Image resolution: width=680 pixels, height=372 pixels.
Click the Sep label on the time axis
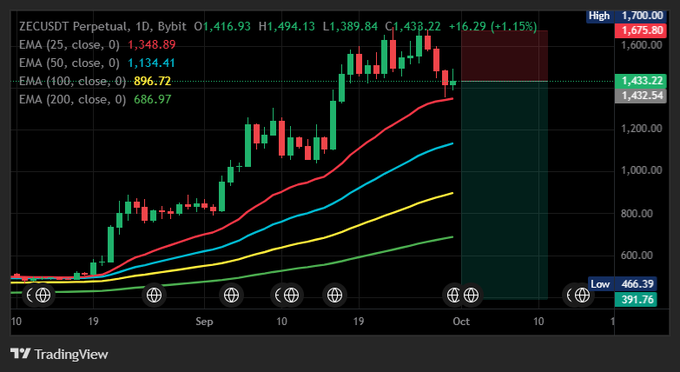(204, 322)
